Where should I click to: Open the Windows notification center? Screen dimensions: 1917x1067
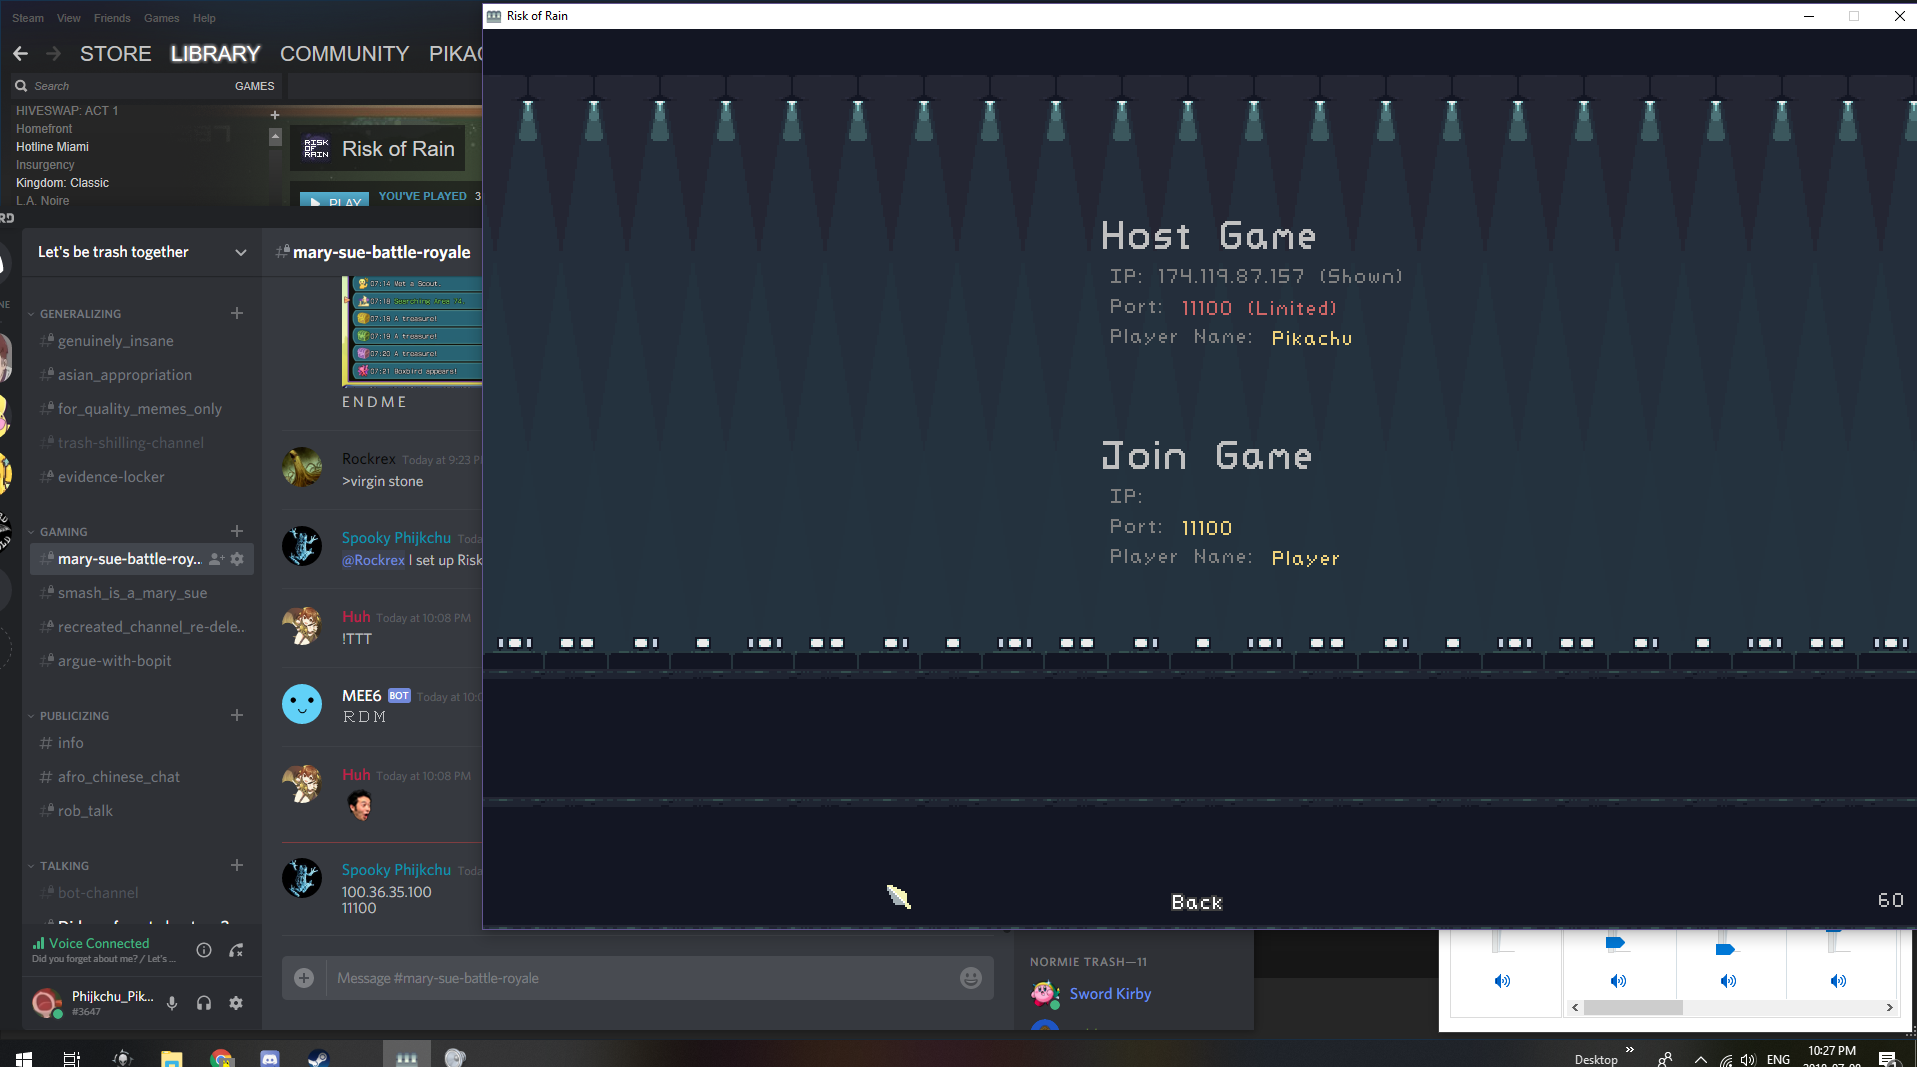(1888, 1059)
